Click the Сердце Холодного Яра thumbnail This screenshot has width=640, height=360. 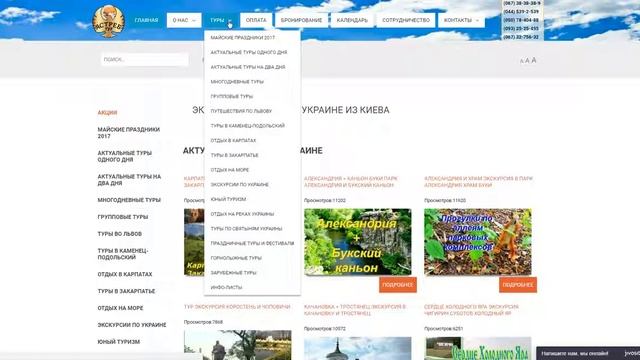click(x=478, y=348)
